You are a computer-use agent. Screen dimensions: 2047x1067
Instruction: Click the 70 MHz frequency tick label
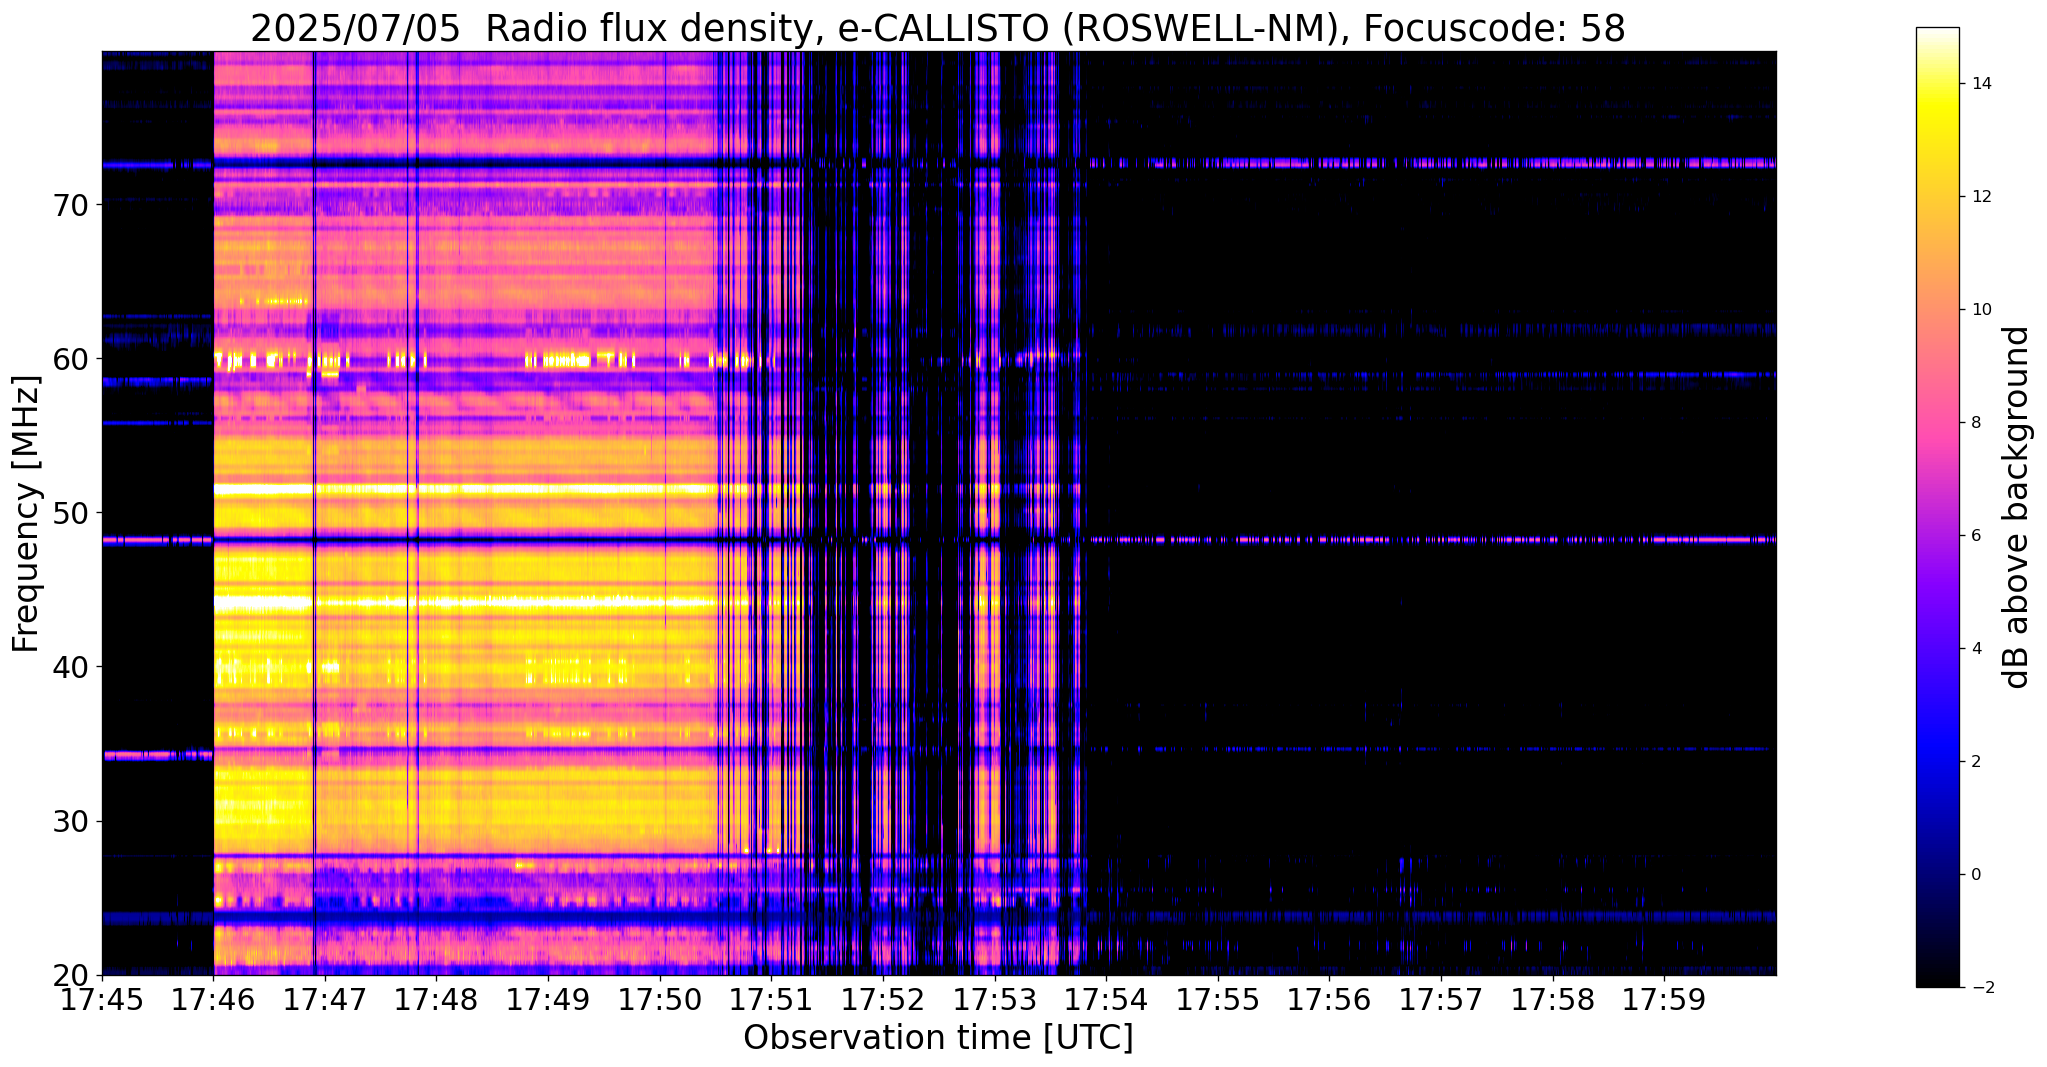click(x=71, y=205)
